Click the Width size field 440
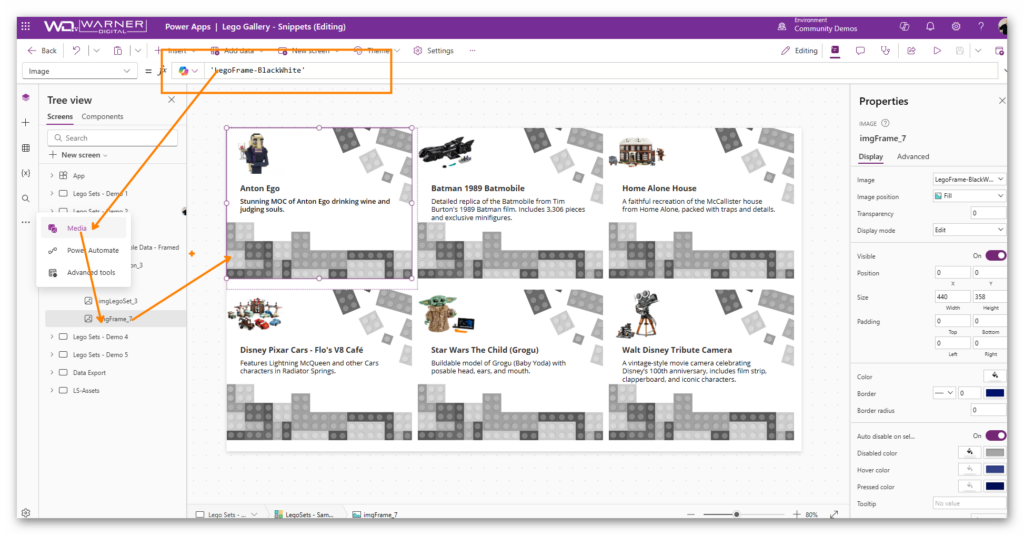 click(x=952, y=297)
